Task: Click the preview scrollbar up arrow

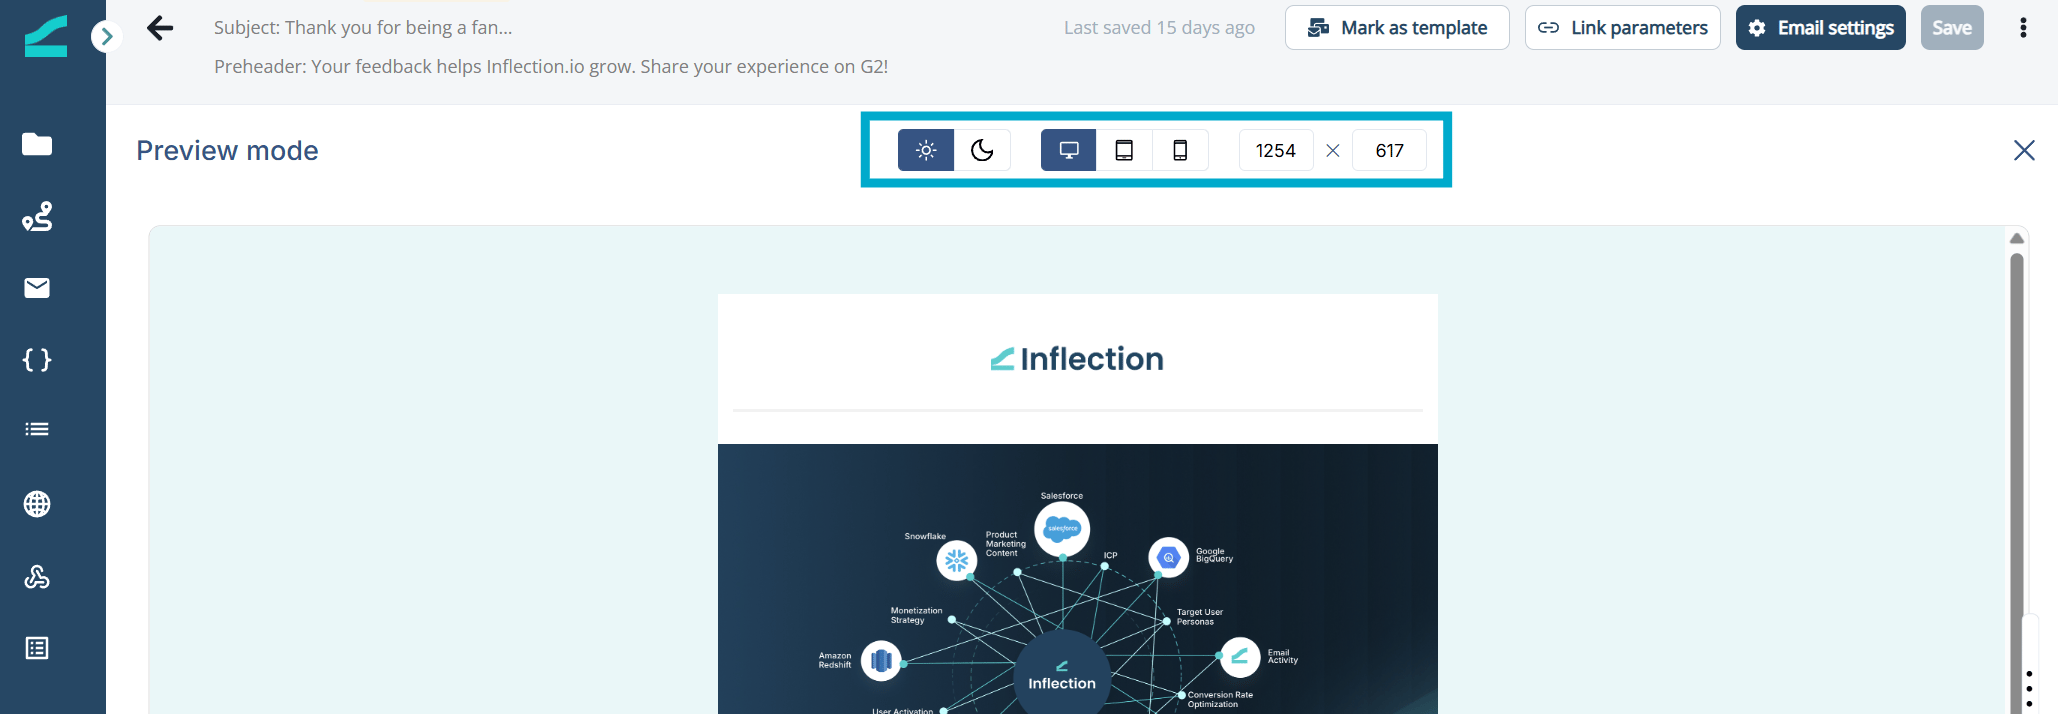Action: 2017,238
